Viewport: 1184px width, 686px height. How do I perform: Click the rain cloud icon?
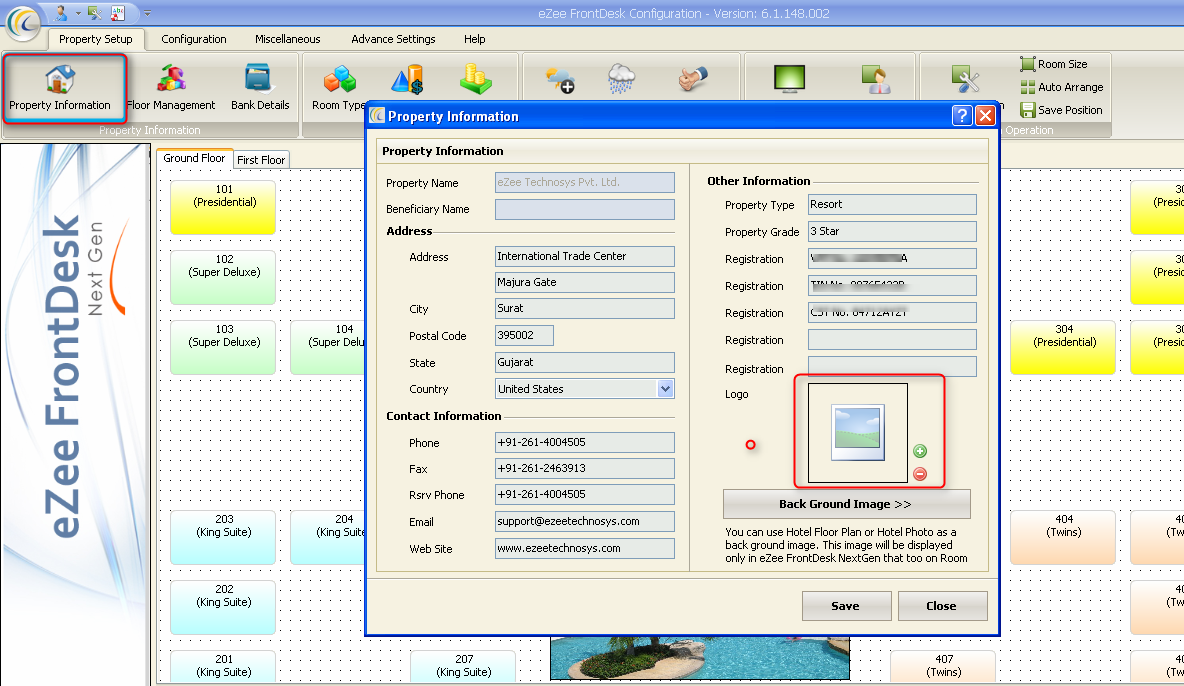point(621,79)
